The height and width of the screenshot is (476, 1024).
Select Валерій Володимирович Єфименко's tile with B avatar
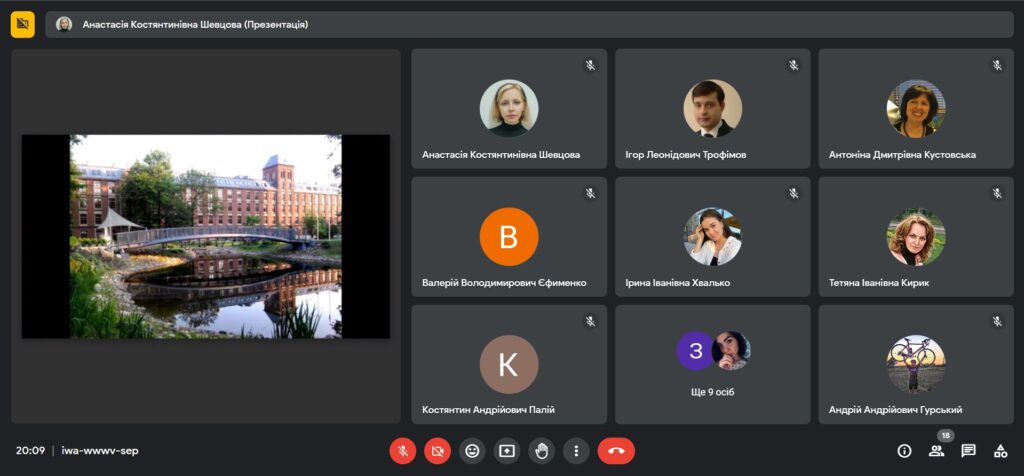[509, 237]
